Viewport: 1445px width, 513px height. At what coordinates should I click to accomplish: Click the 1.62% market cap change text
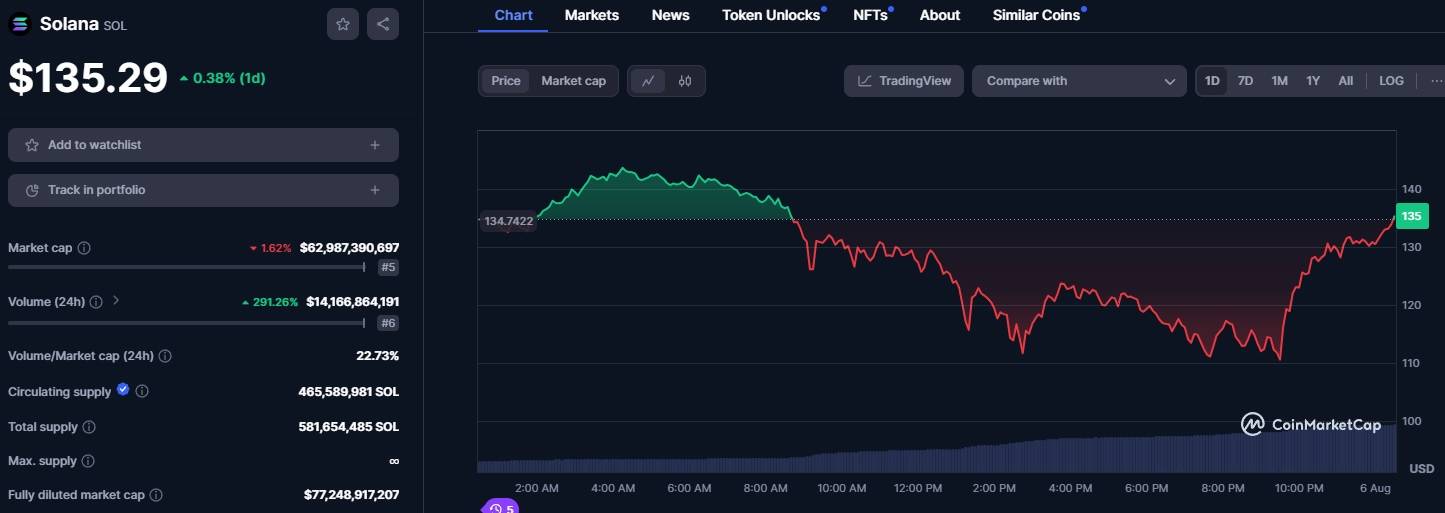coord(276,248)
